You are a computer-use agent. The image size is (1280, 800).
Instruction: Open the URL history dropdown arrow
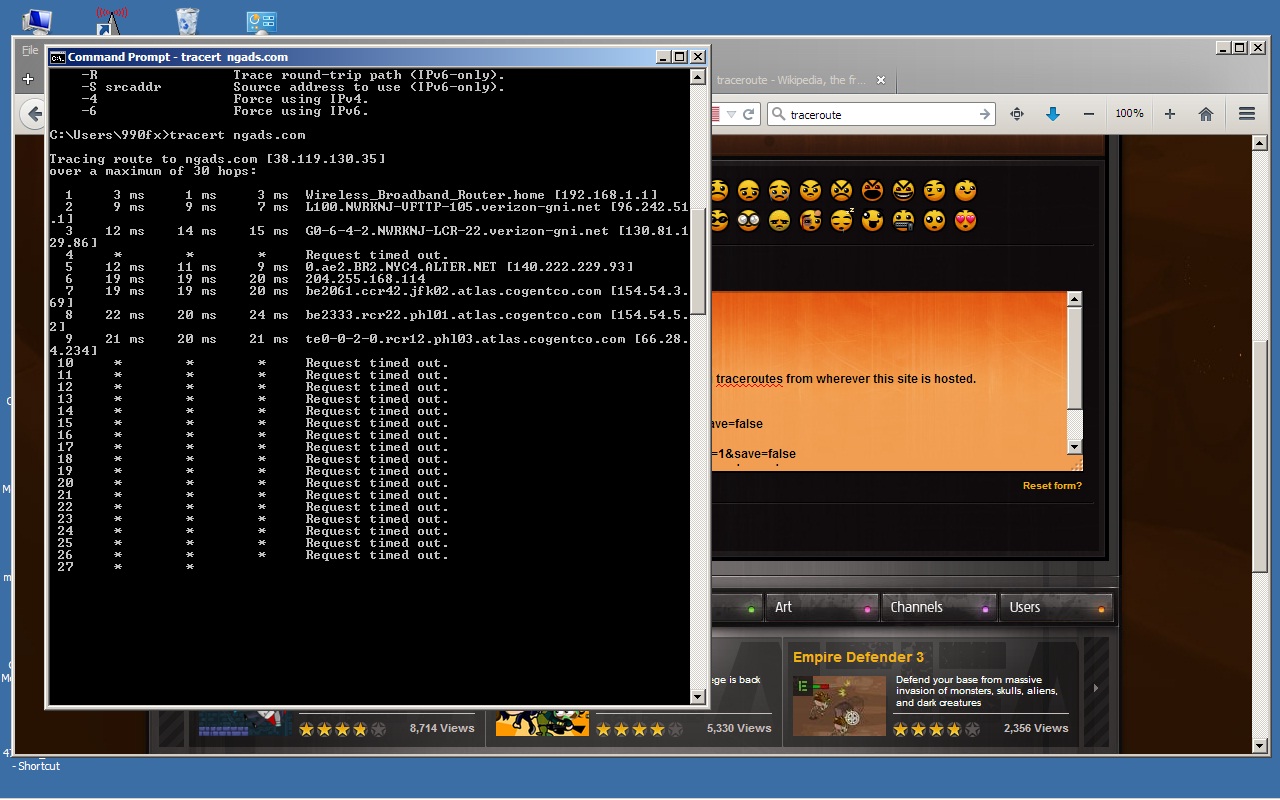coord(729,114)
